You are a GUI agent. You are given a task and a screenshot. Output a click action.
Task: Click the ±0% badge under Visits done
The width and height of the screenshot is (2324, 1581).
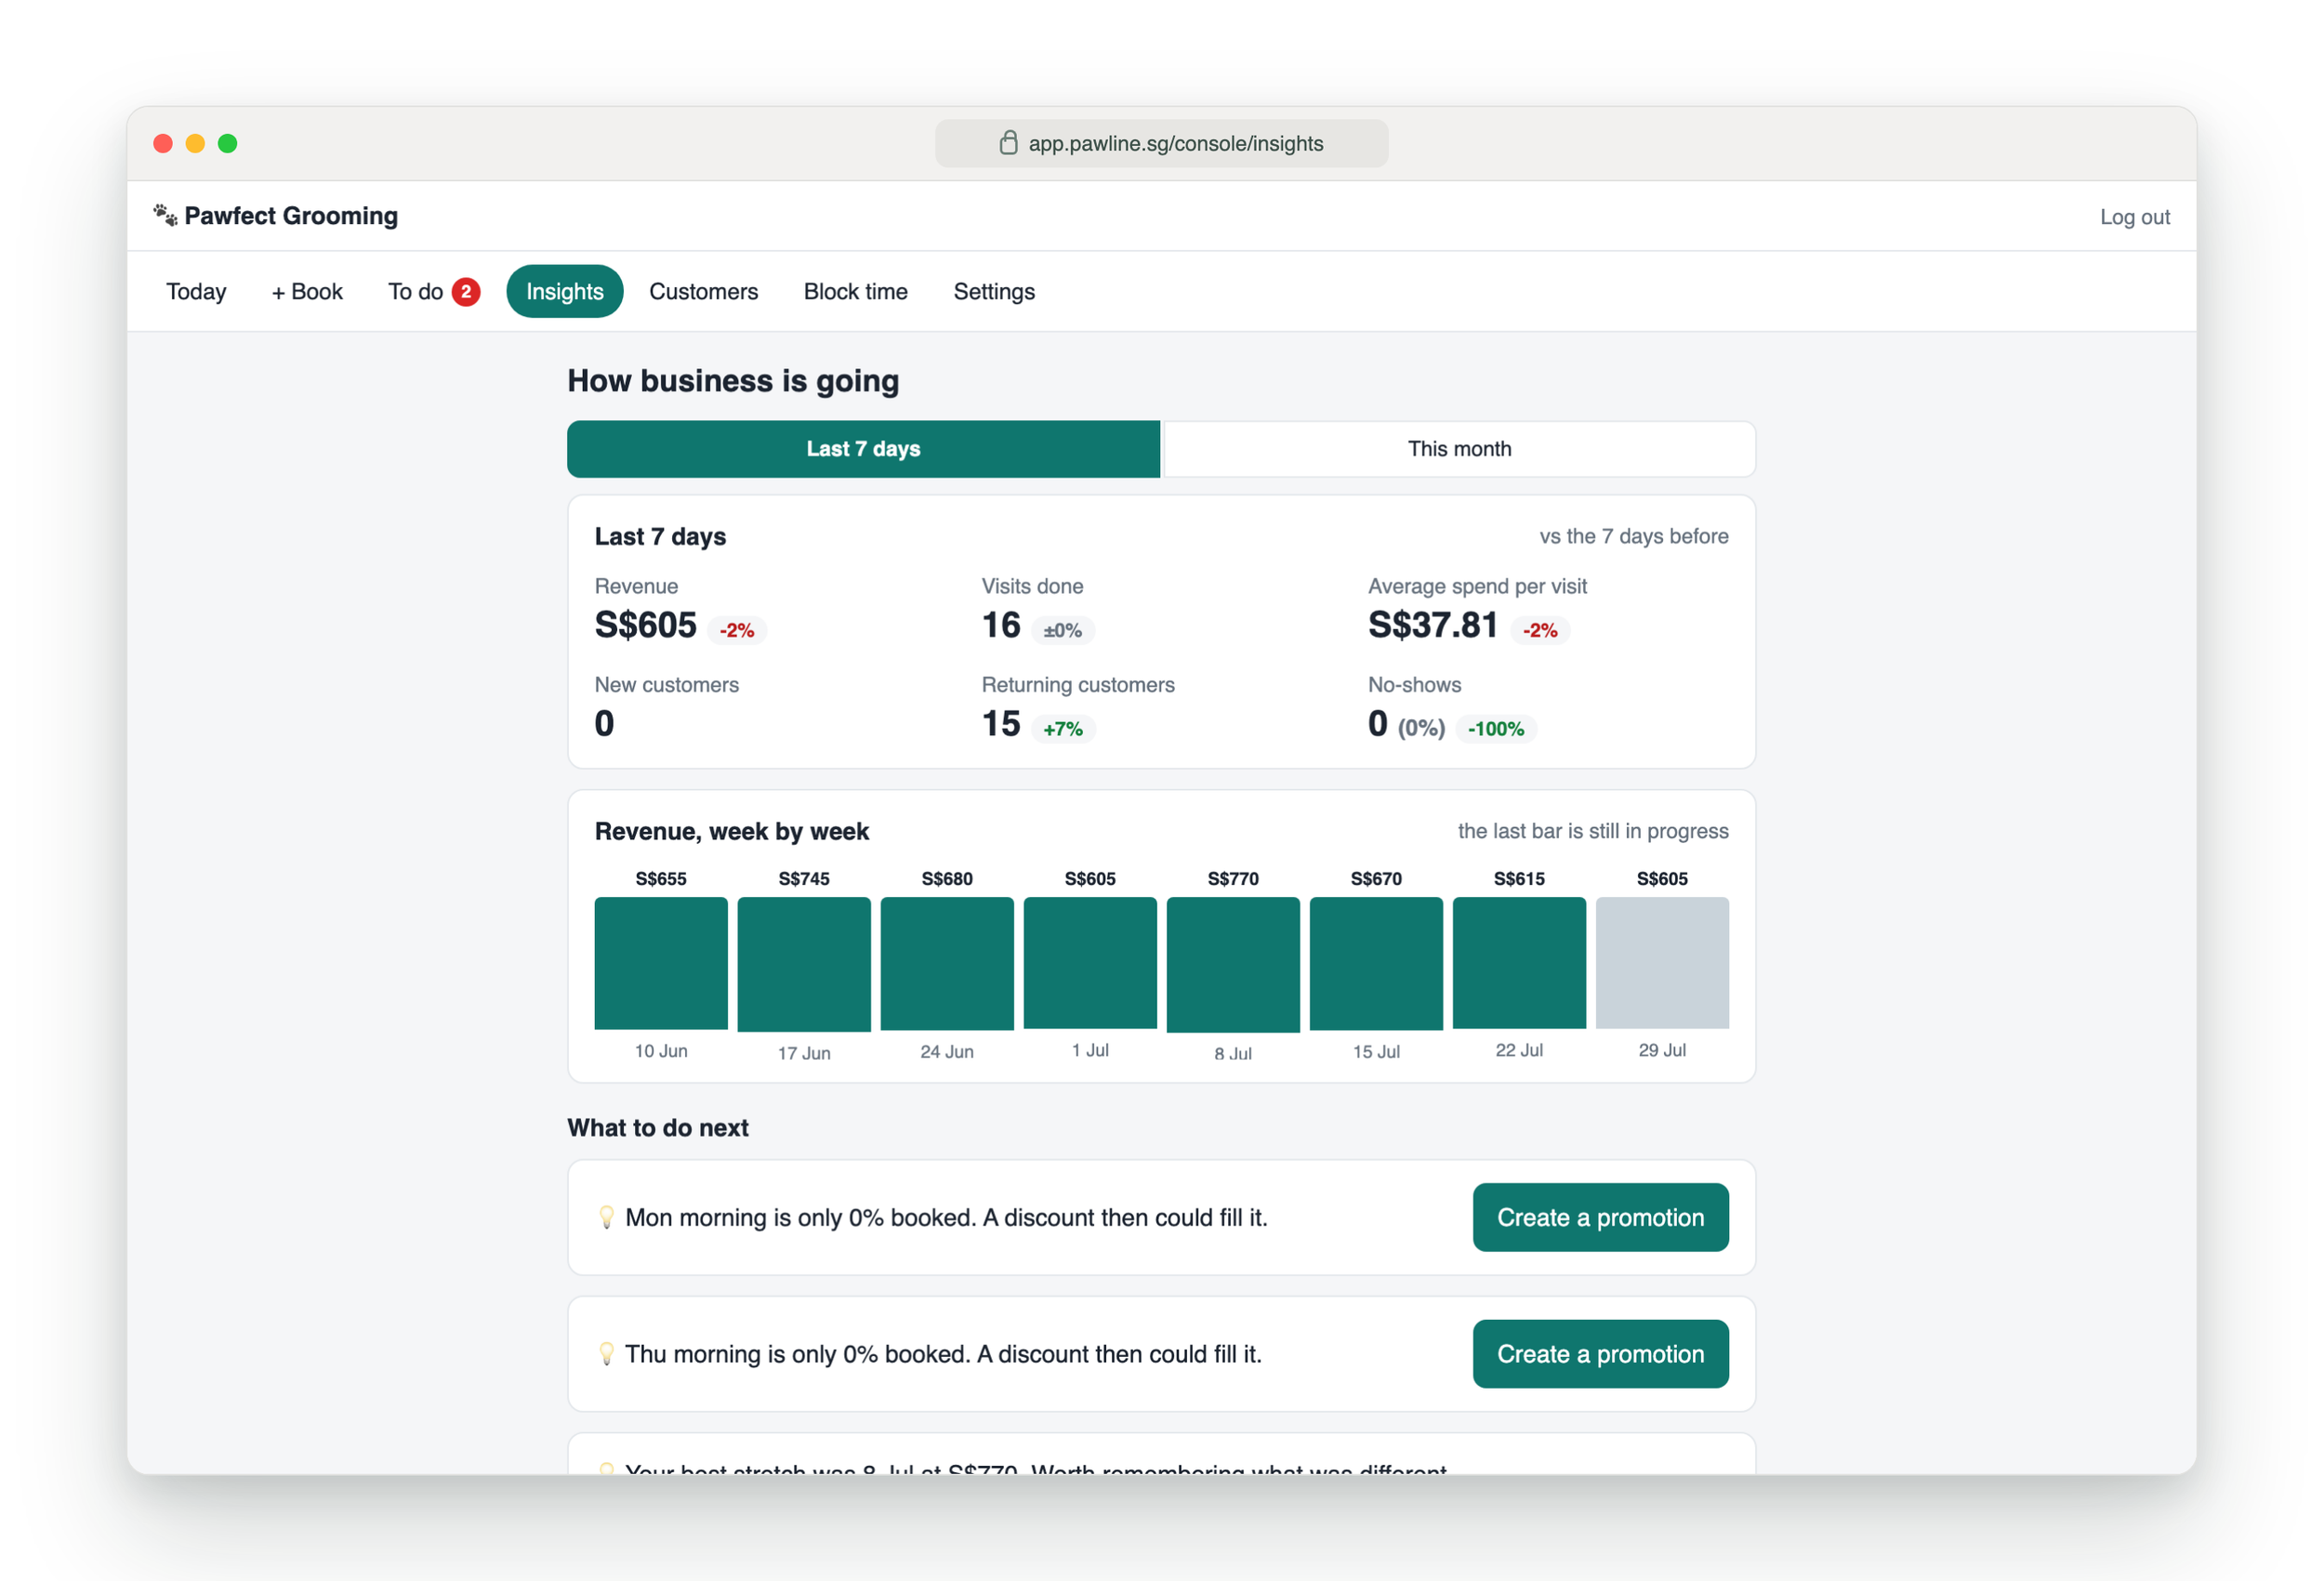coord(1062,630)
